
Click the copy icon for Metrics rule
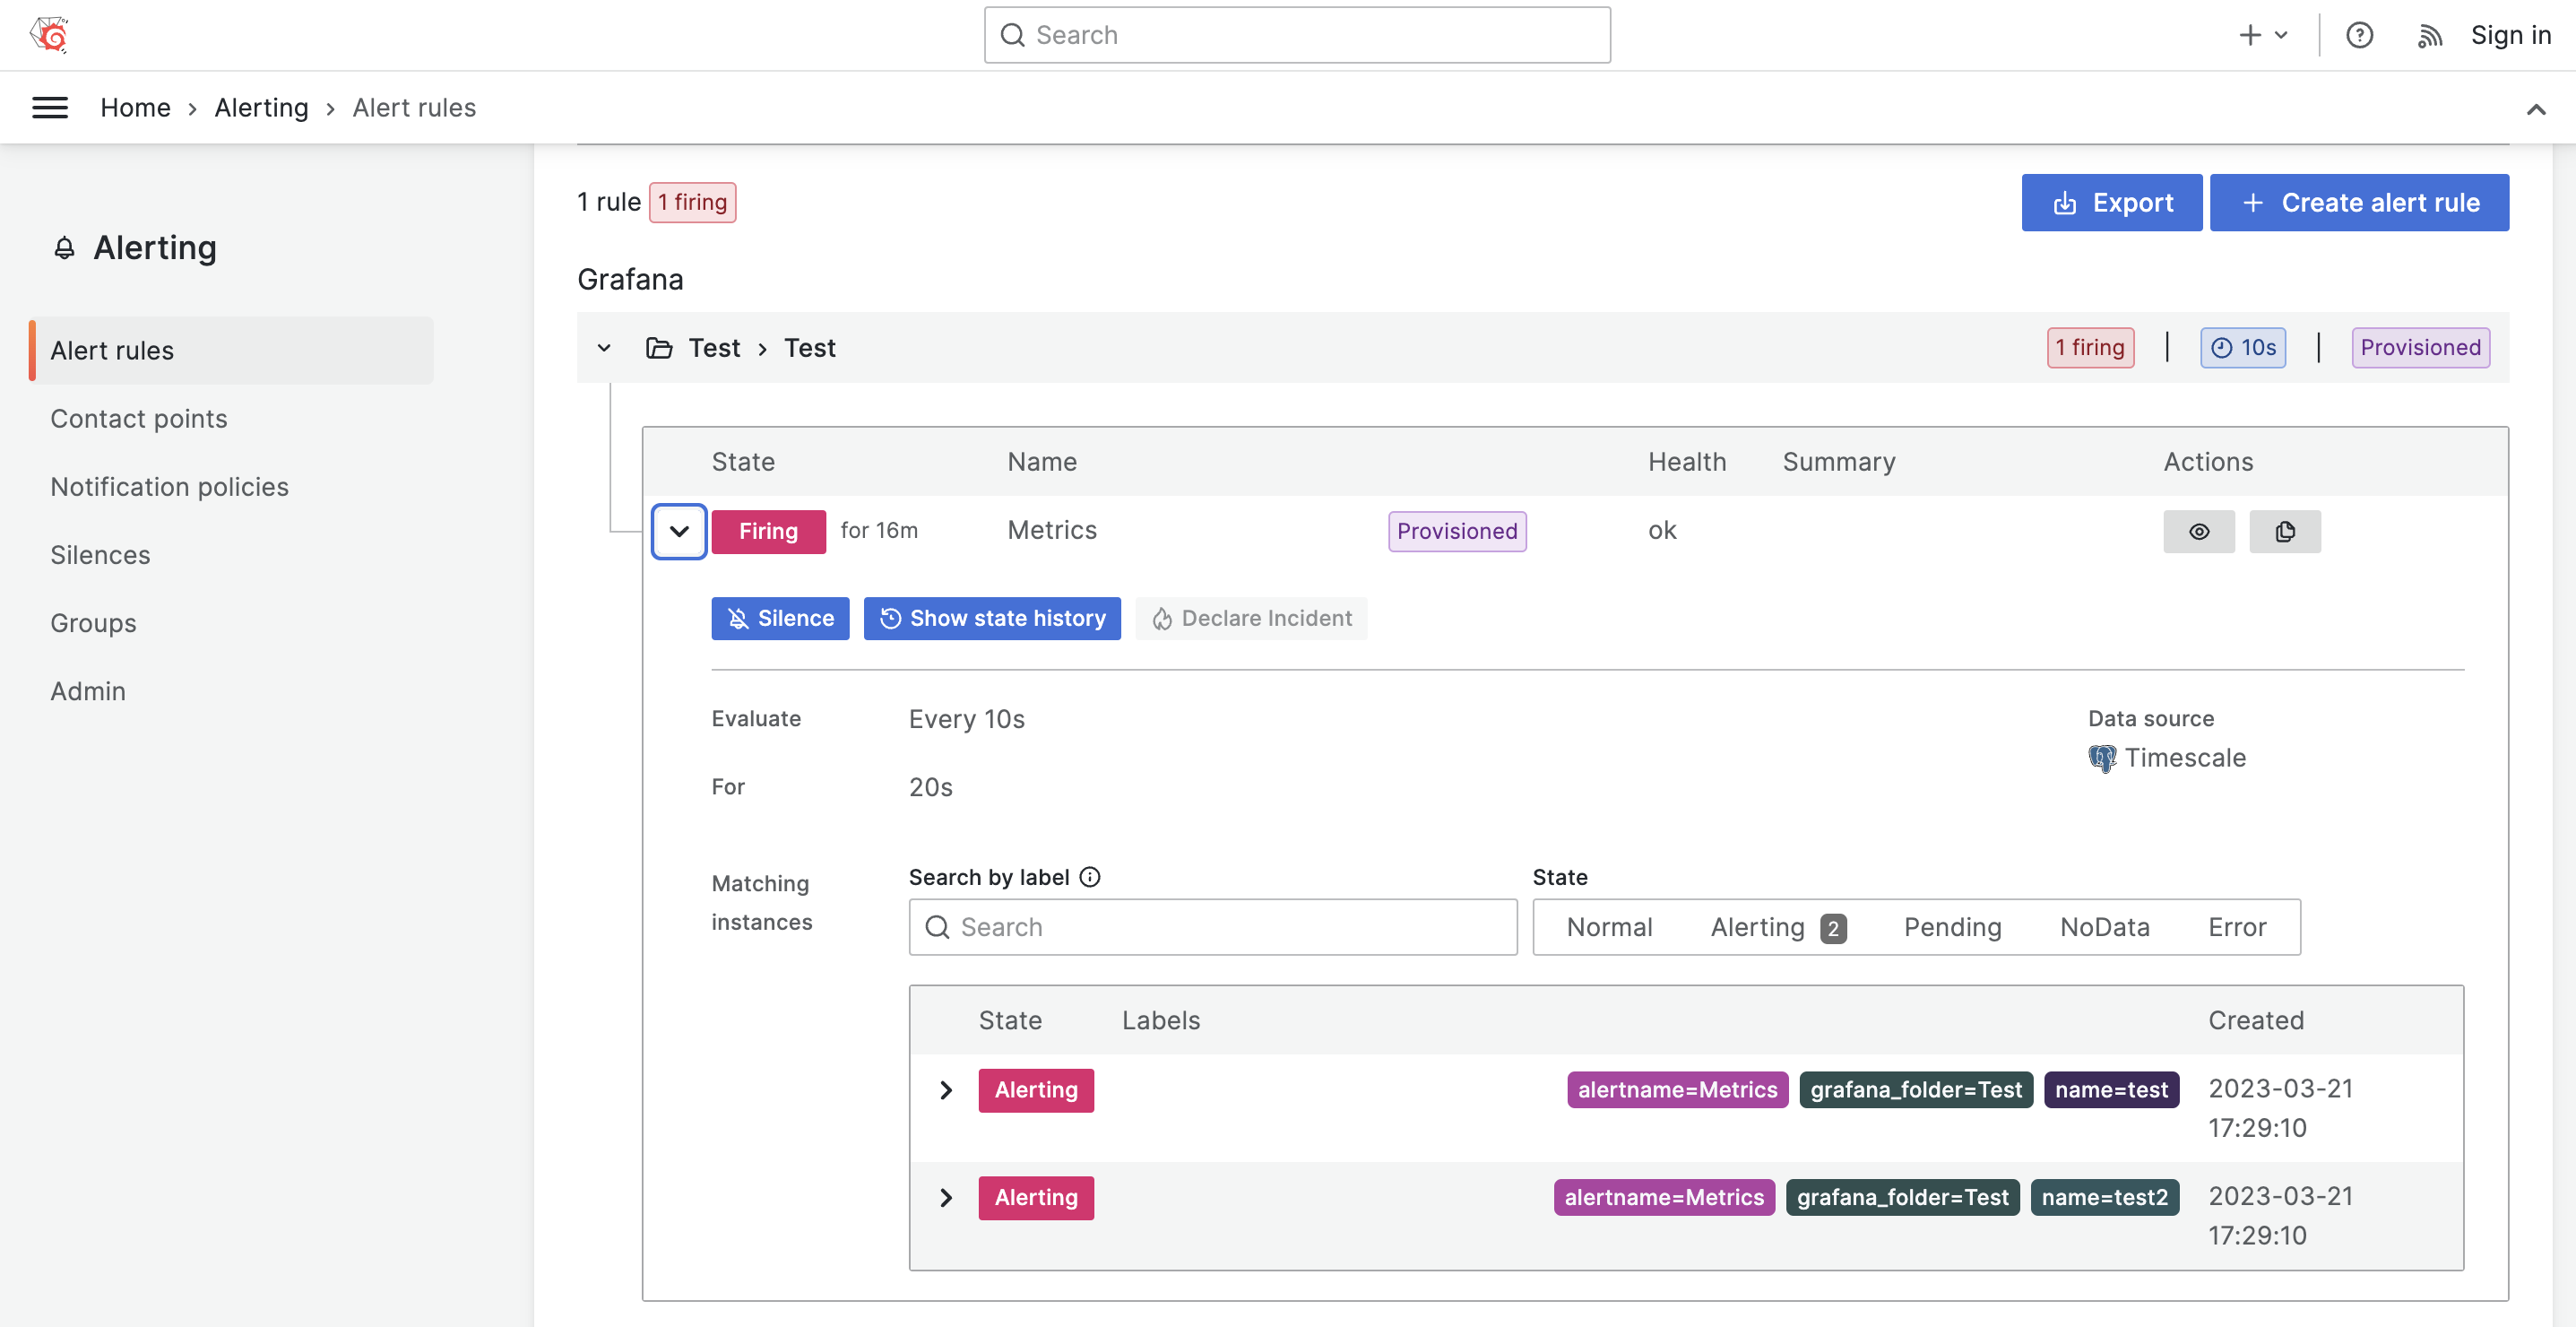(x=2285, y=530)
